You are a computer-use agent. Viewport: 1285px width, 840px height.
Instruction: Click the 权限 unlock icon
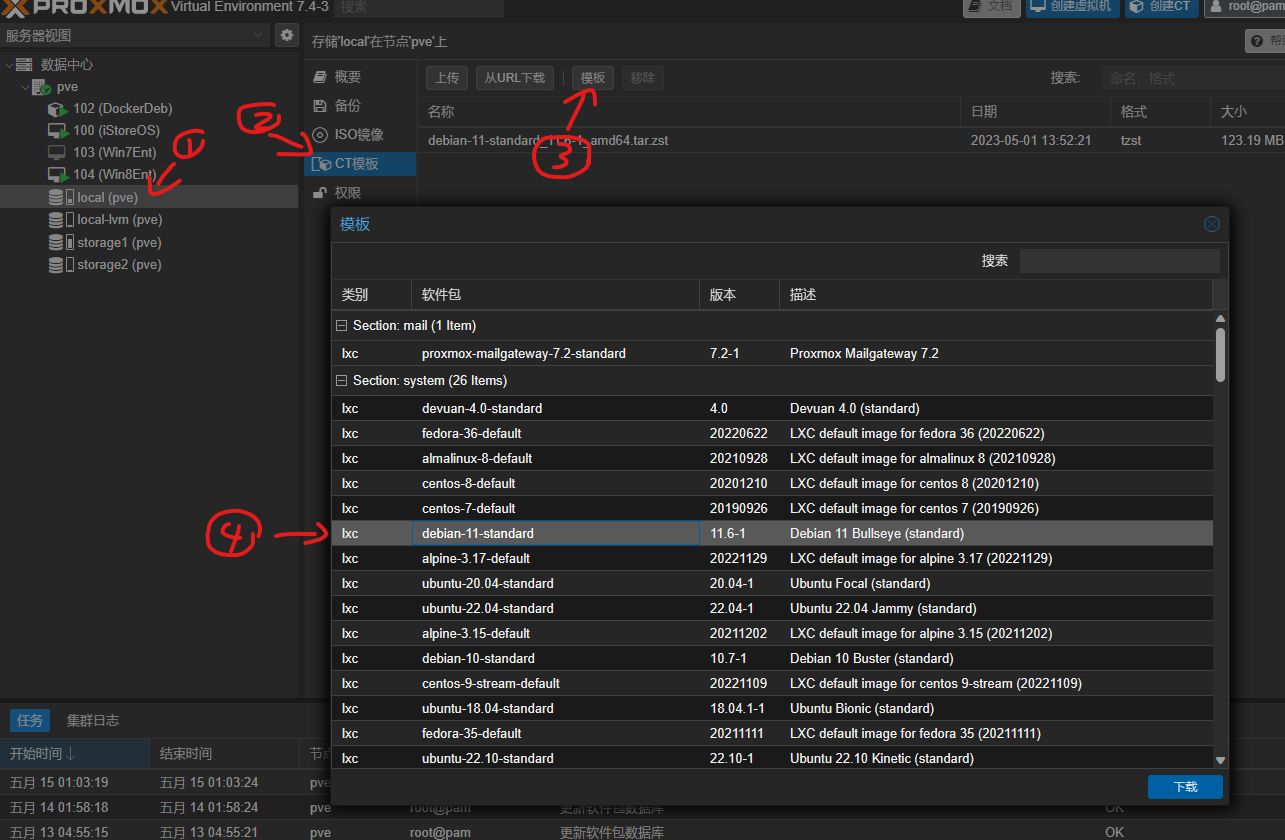[x=320, y=192]
